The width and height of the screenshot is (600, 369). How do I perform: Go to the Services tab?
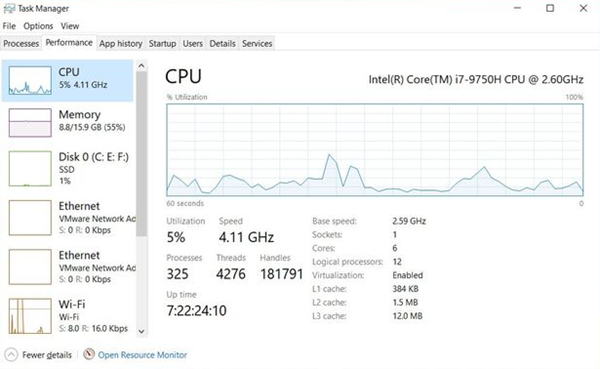point(257,44)
